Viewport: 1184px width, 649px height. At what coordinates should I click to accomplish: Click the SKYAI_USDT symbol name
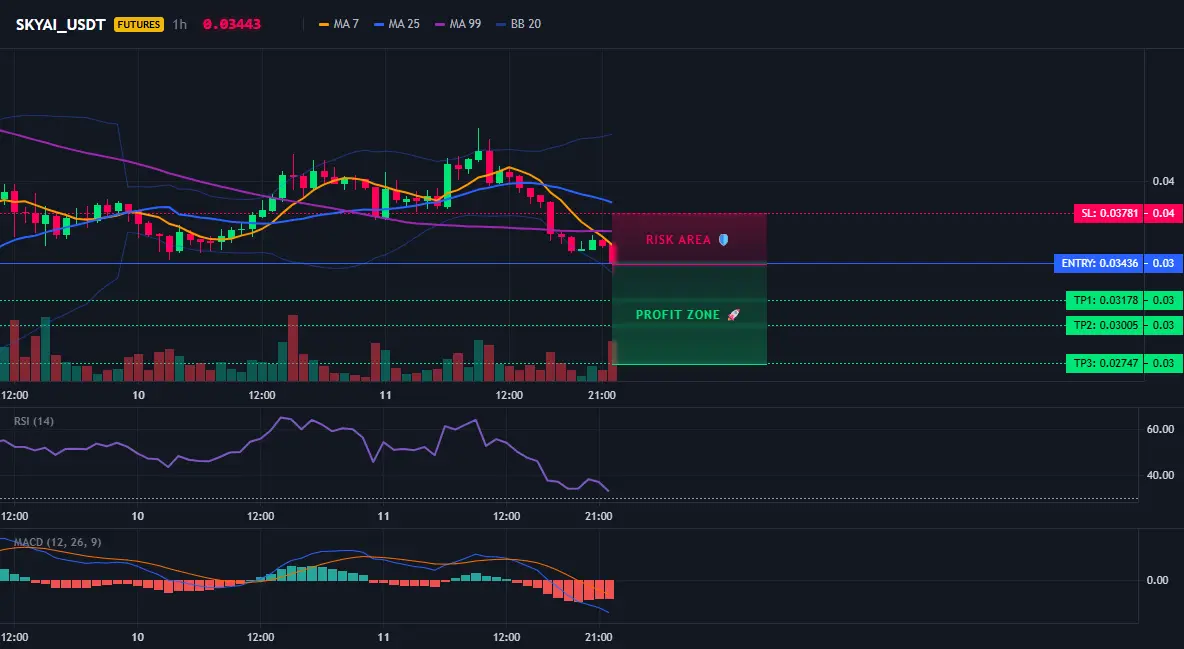(60, 24)
